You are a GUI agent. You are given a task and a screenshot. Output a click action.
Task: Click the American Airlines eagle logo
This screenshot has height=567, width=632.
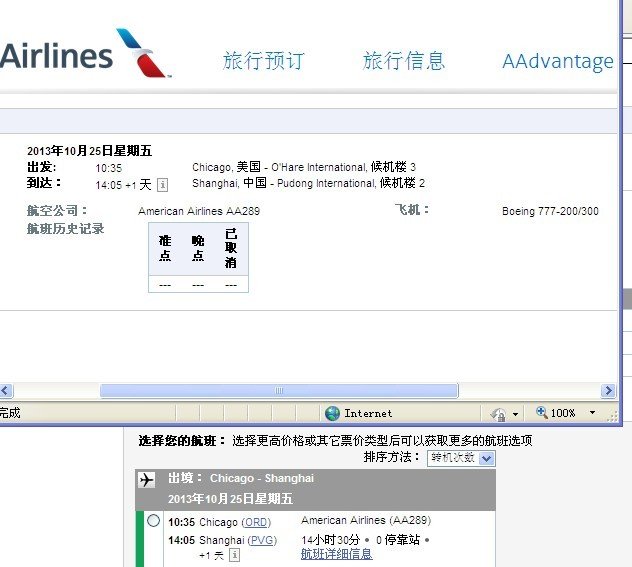pos(143,52)
